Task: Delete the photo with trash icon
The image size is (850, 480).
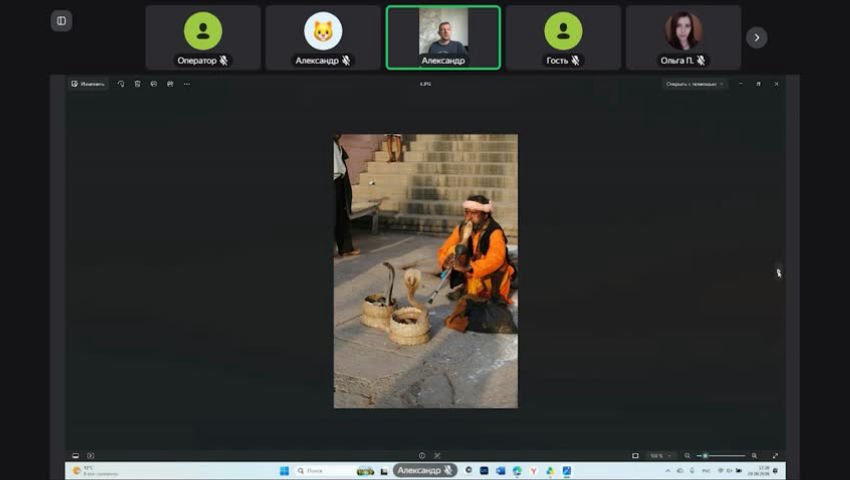Action: click(137, 84)
